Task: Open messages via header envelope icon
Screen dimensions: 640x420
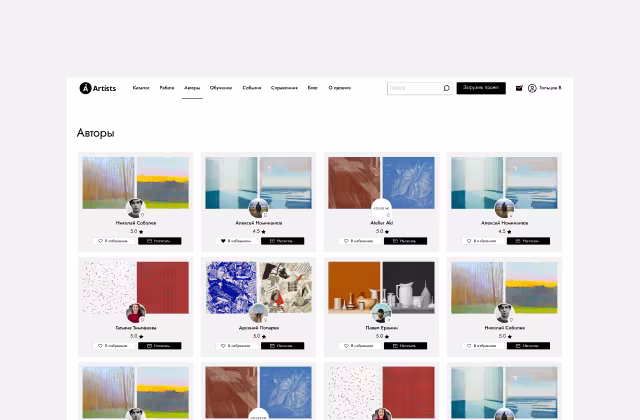Action: pyautogui.click(x=519, y=88)
